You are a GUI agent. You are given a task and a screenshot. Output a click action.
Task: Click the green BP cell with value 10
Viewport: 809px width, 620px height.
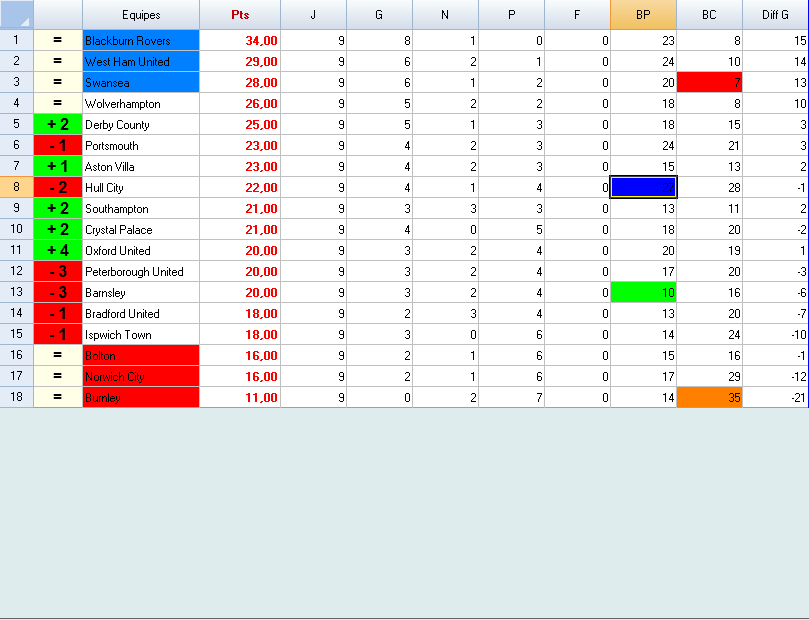click(643, 292)
